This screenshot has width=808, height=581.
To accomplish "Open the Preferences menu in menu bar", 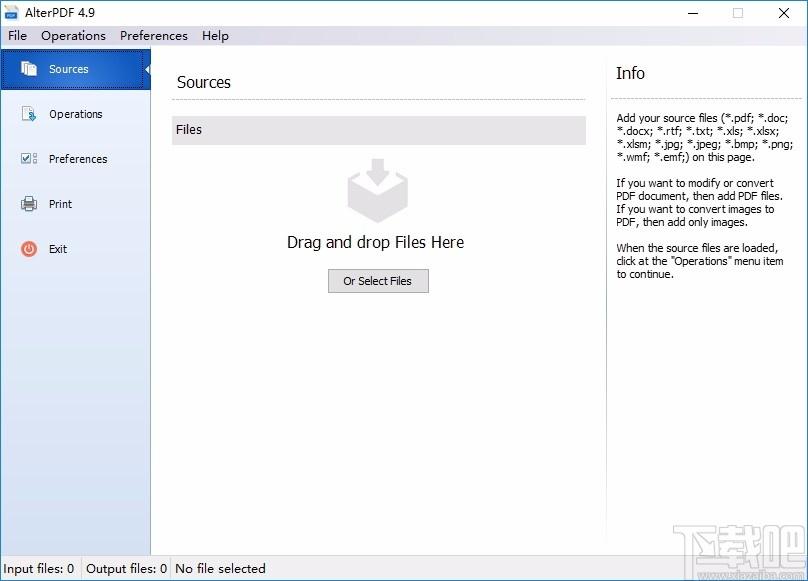I will tap(154, 36).
